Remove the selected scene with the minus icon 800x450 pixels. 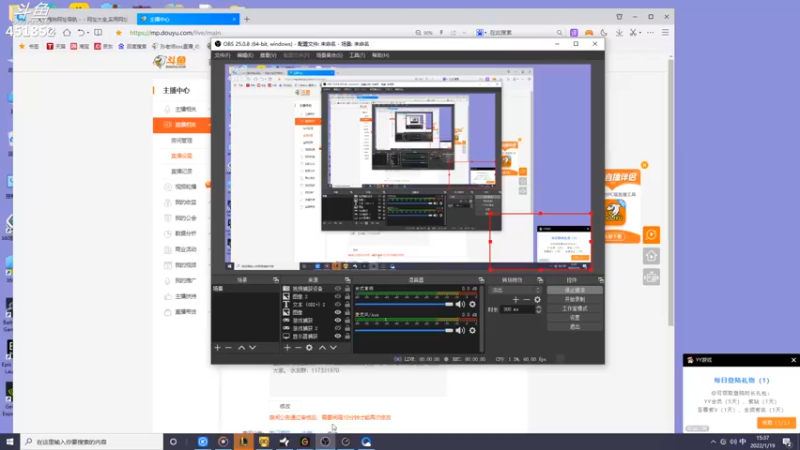point(228,347)
